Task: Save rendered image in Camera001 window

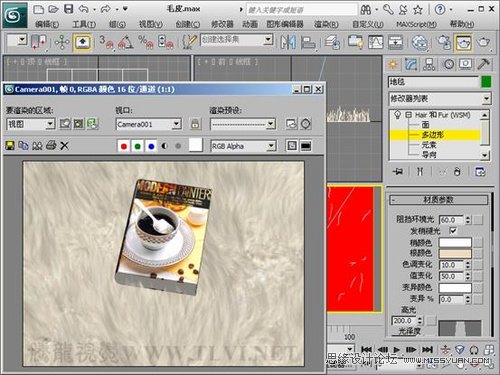Action: tap(10, 146)
